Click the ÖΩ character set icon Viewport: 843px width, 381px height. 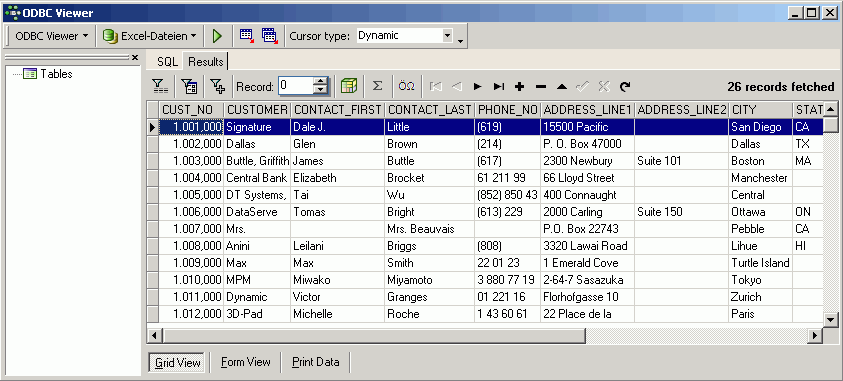click(406, 86)
